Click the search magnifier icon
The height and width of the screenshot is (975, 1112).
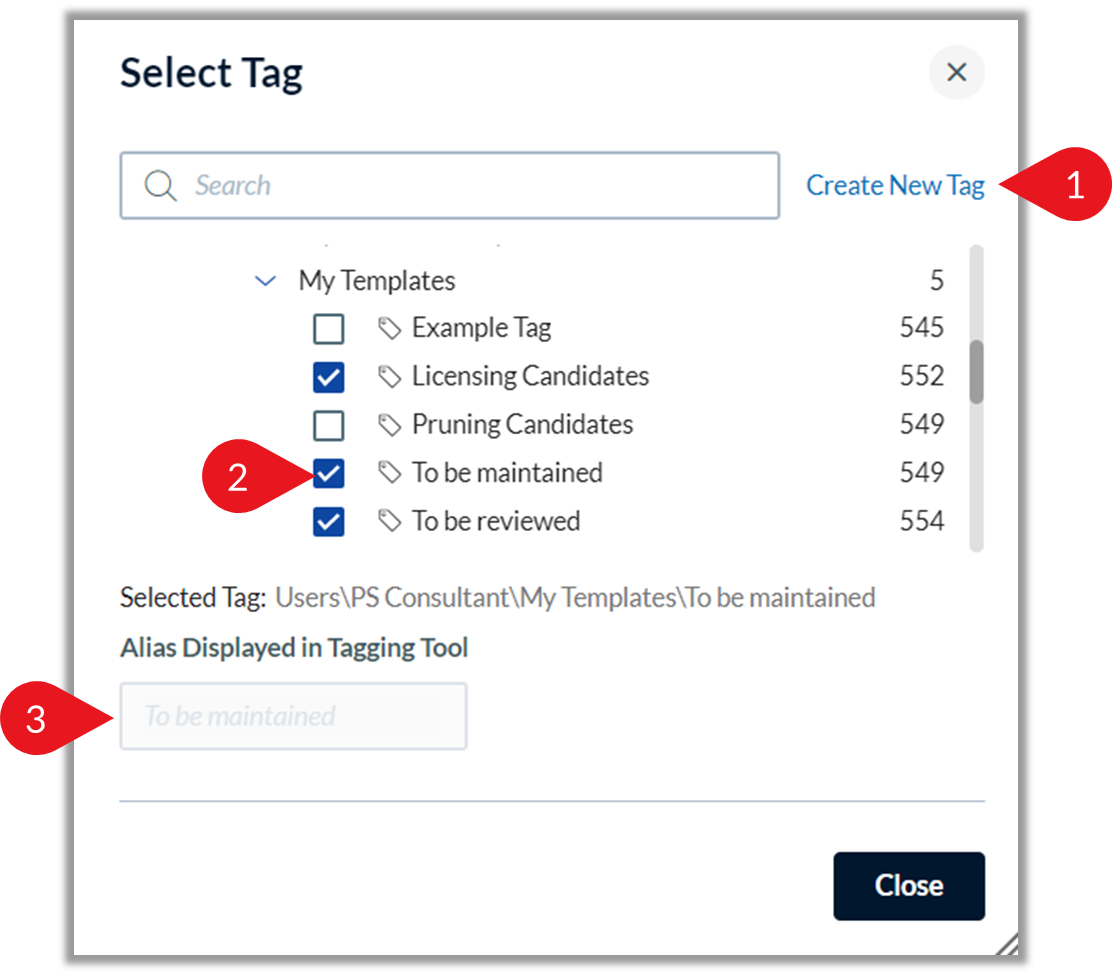point(160,186)
